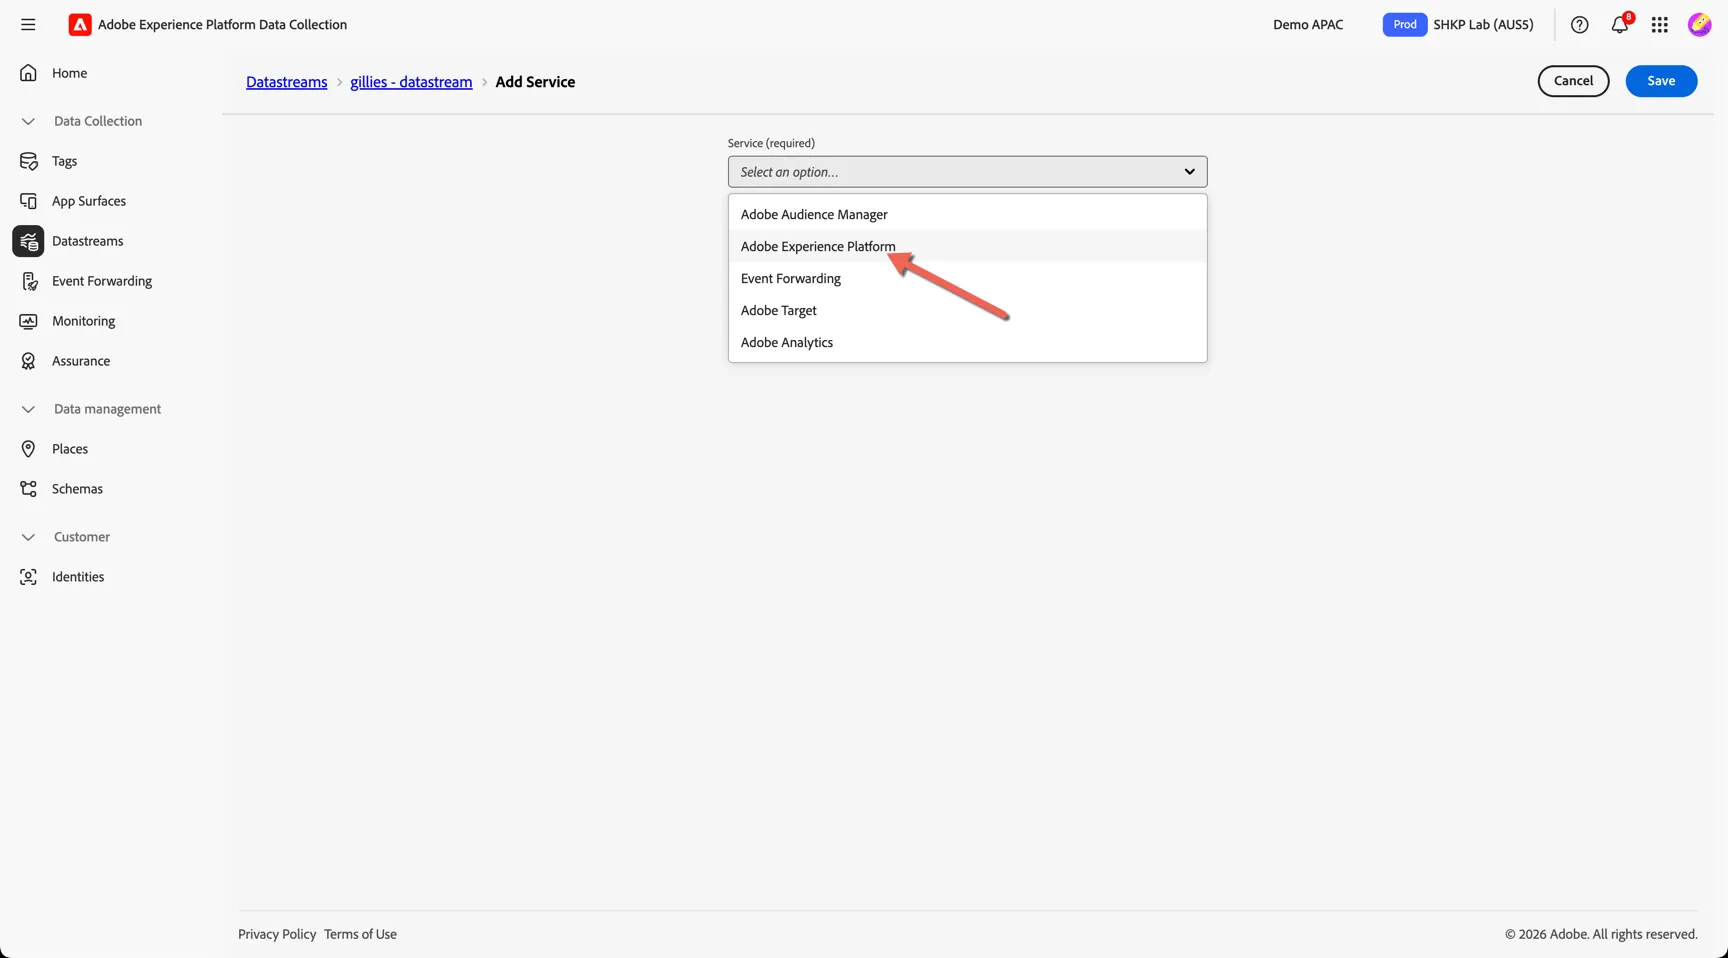The width and height of the screenshot is (1728, 958).
Task: Click the Monitoring sidebar icon
Action: tap(28, 321)
